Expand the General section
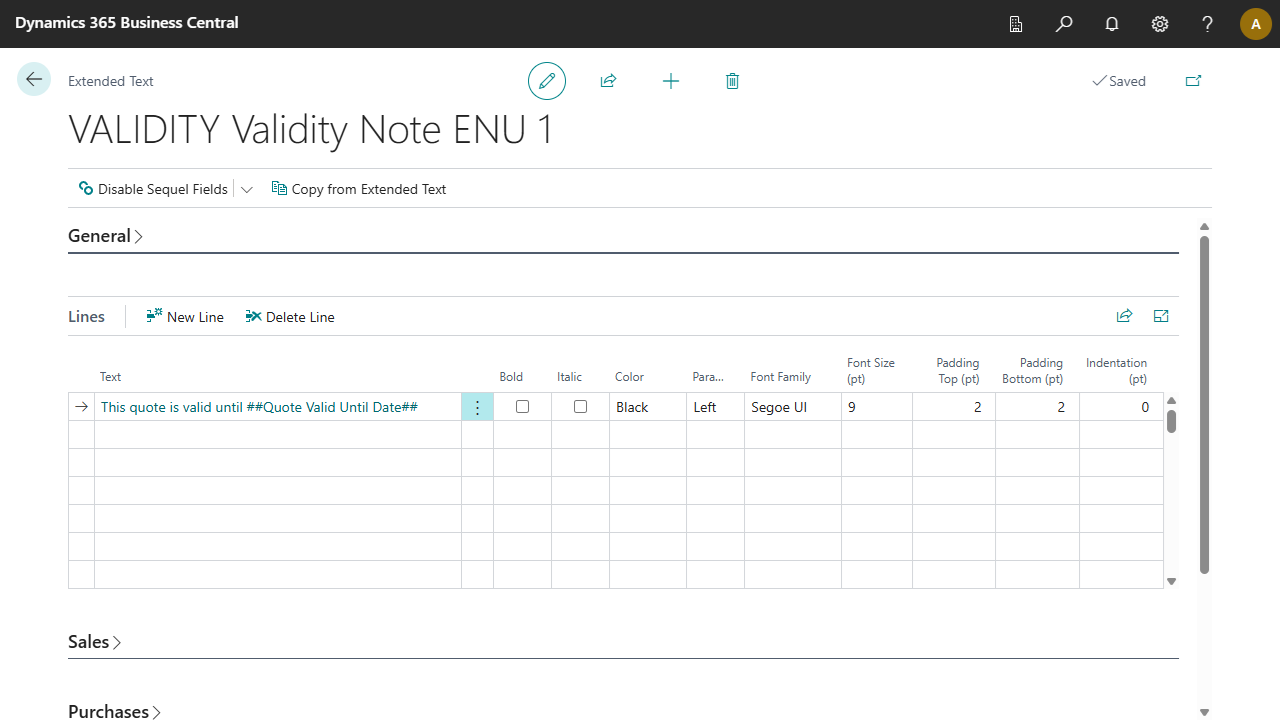This screenshot has width=1280, height=720. (105, 236)
